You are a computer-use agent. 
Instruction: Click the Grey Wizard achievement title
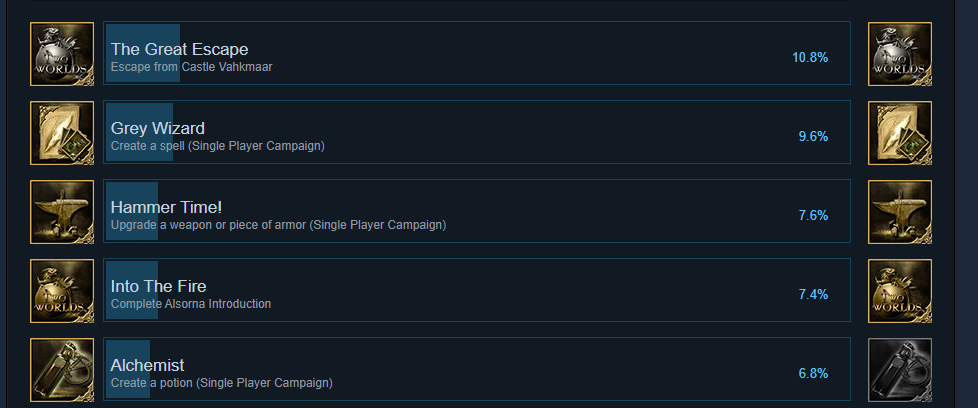point(158,129)
